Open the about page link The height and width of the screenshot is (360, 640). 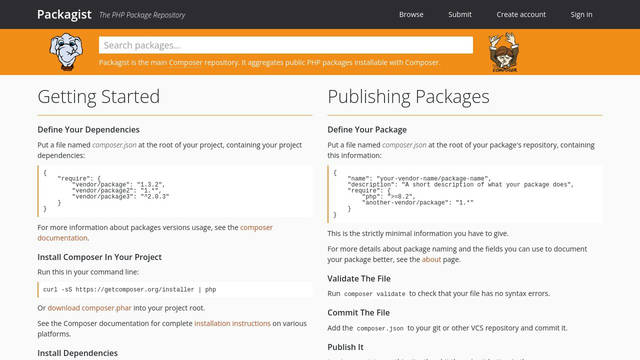click(x=431, y=260)
